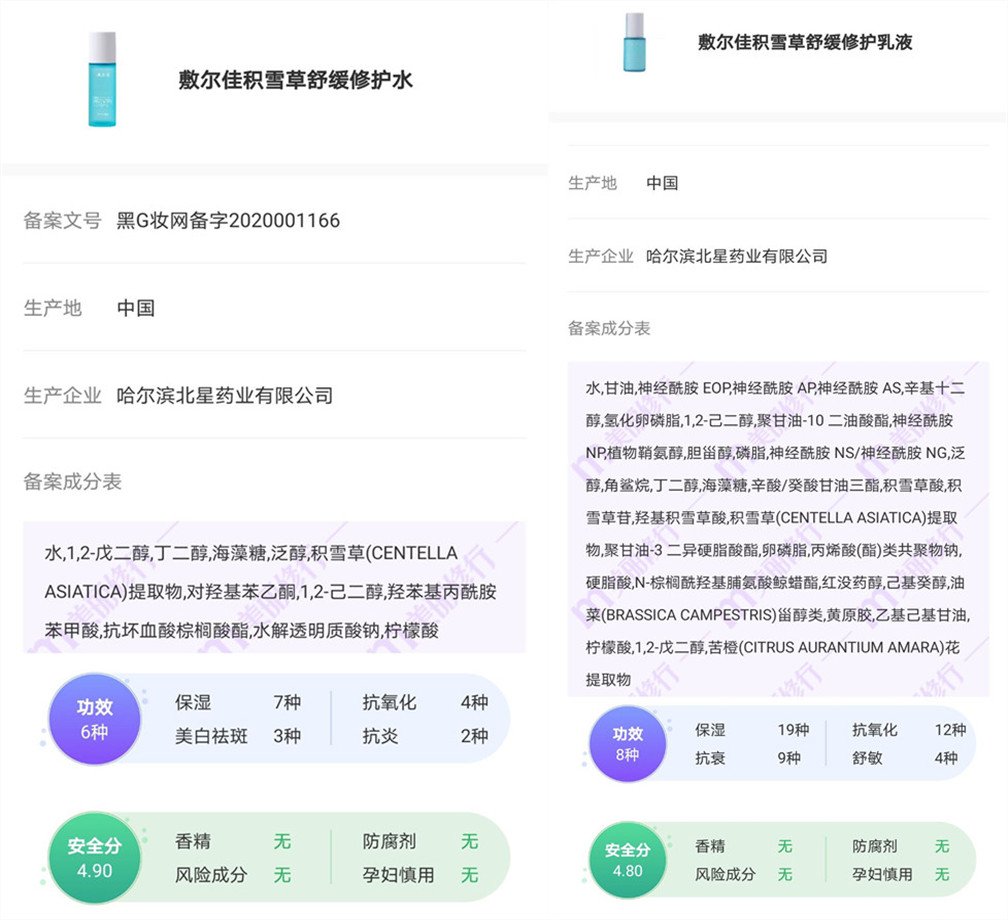Select the product title 敷尔佳积雪草舒缓修护乳液
Screen dimensions: 1008x920
(805, 42)
